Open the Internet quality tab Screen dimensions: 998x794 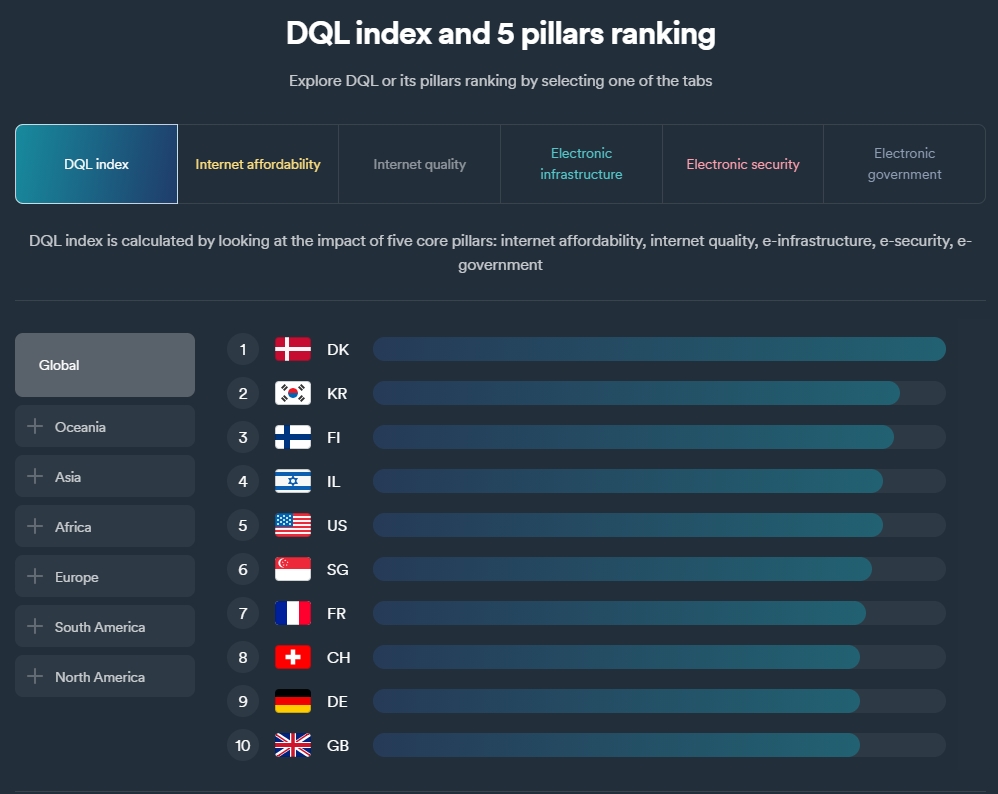(x=420, y=164)
